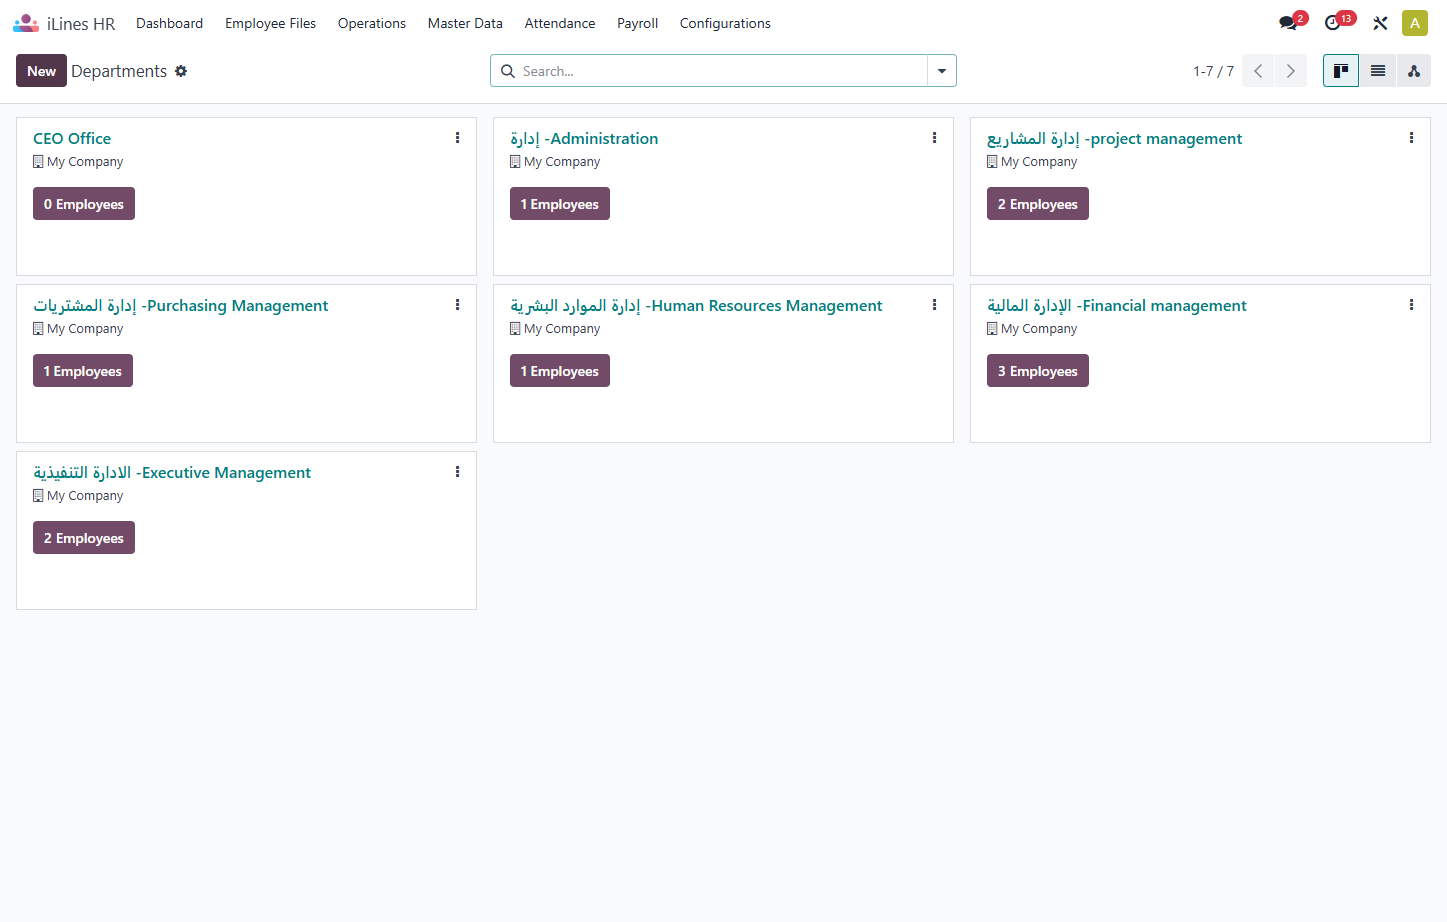Screen dimensions: 1447x922
Task: Focus the Search input field
Action: click(723, 71)
